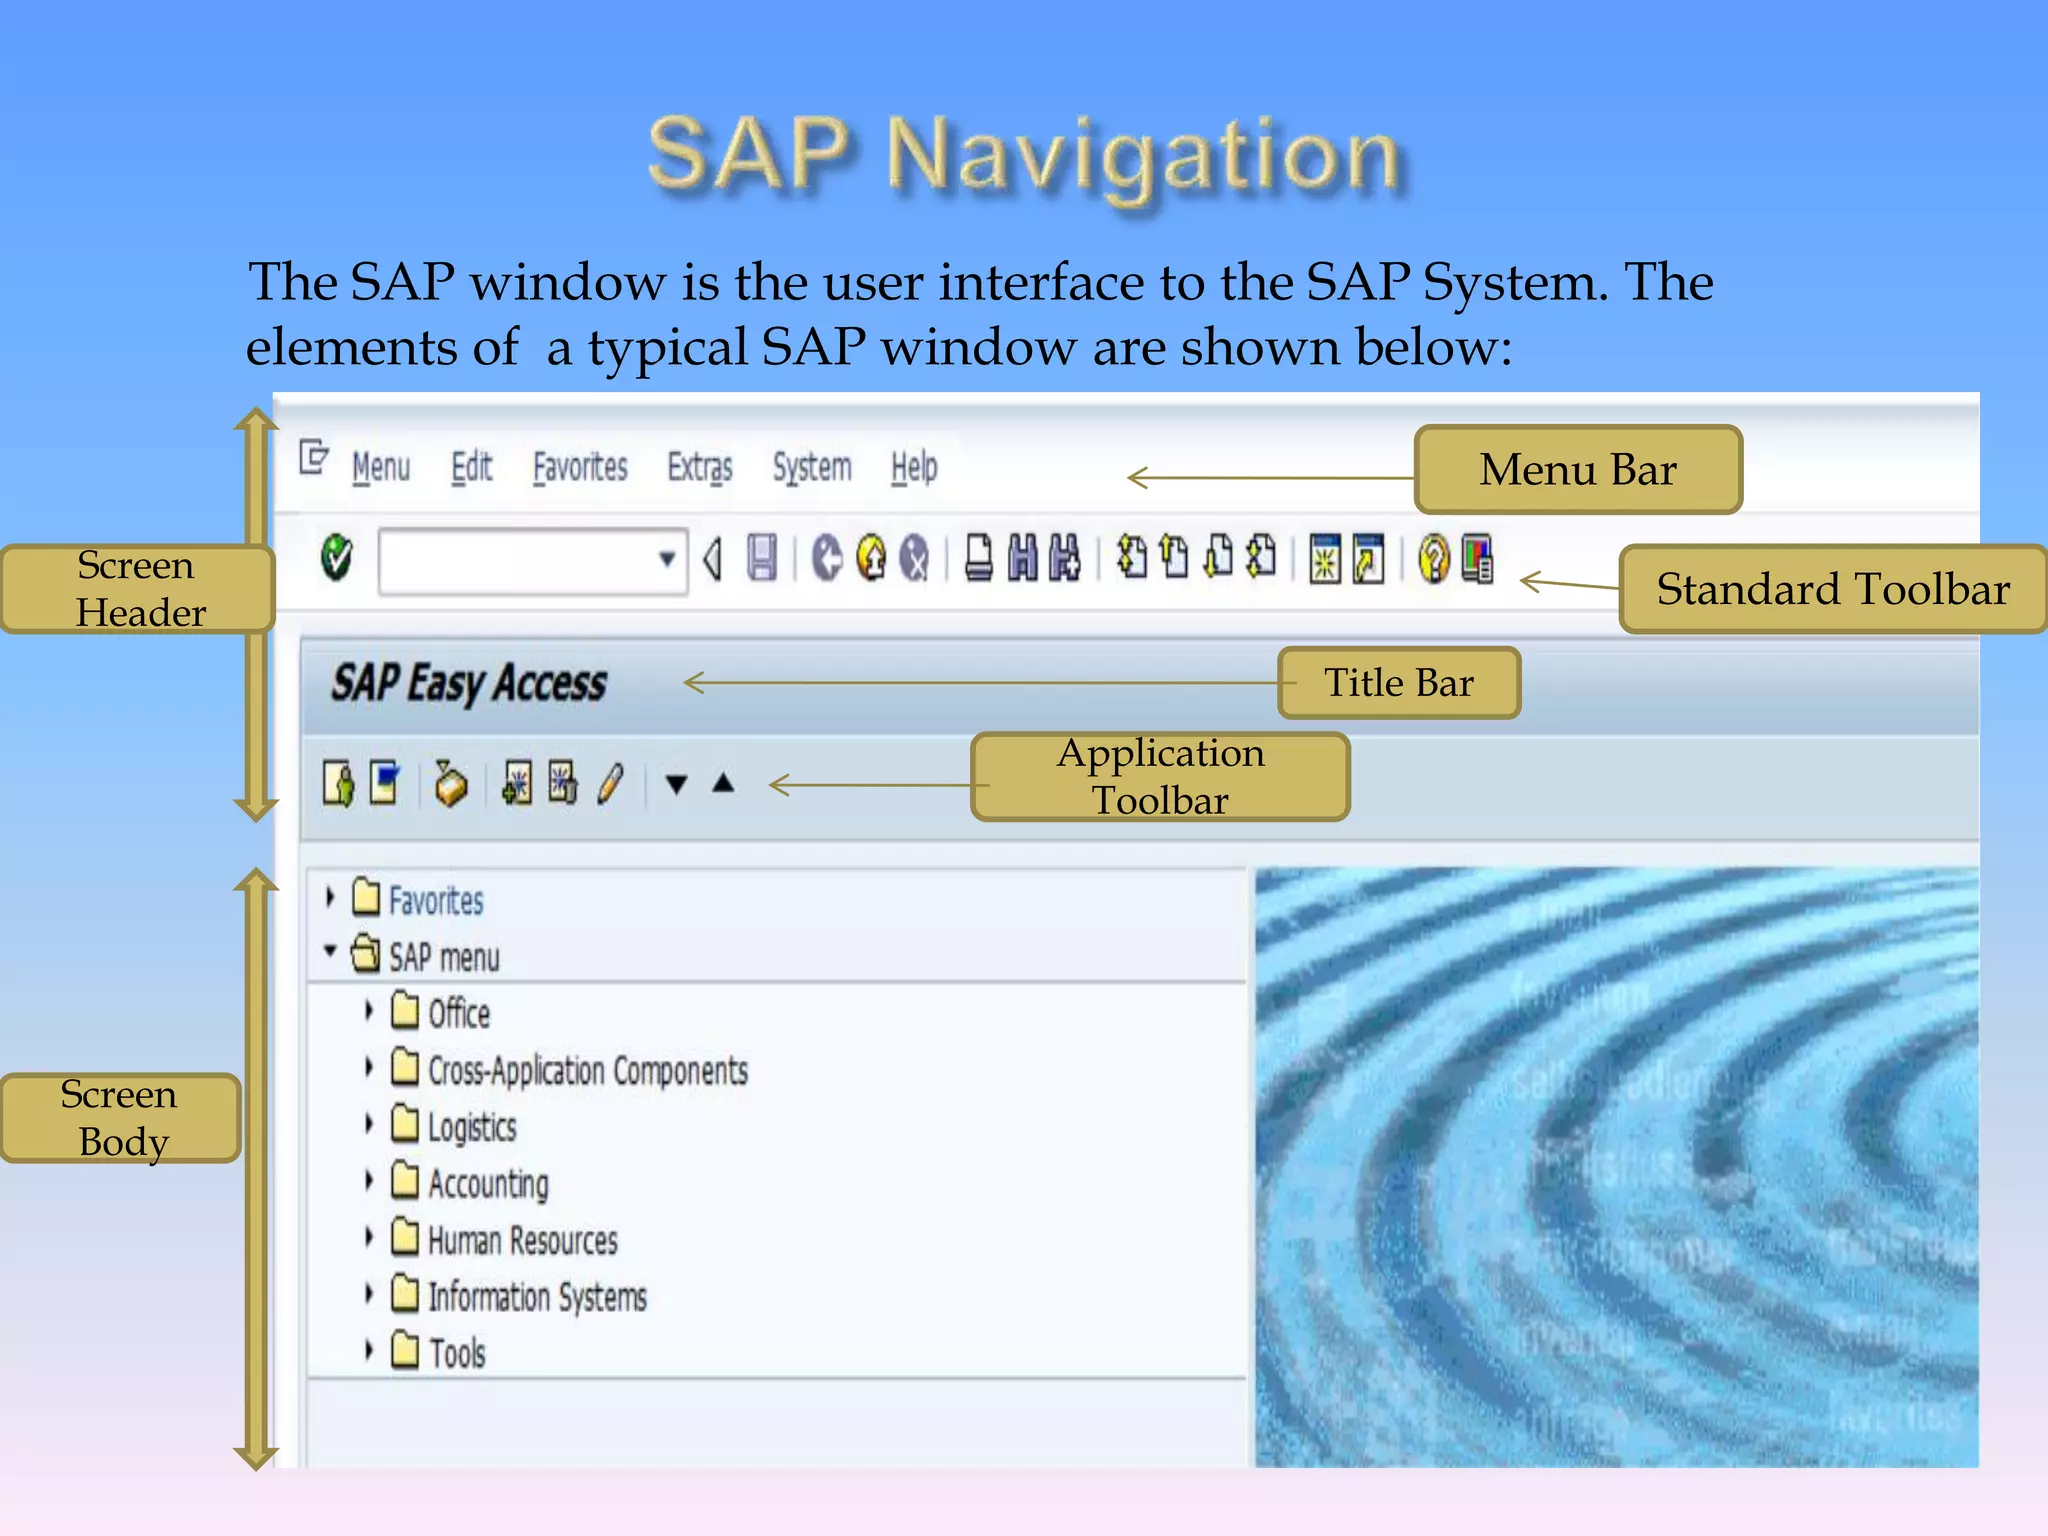Select 'Cross-Application Components' tree label
This screenshot has height=1536, width=2048.
pyautogui.click(x=588, y=1071)
